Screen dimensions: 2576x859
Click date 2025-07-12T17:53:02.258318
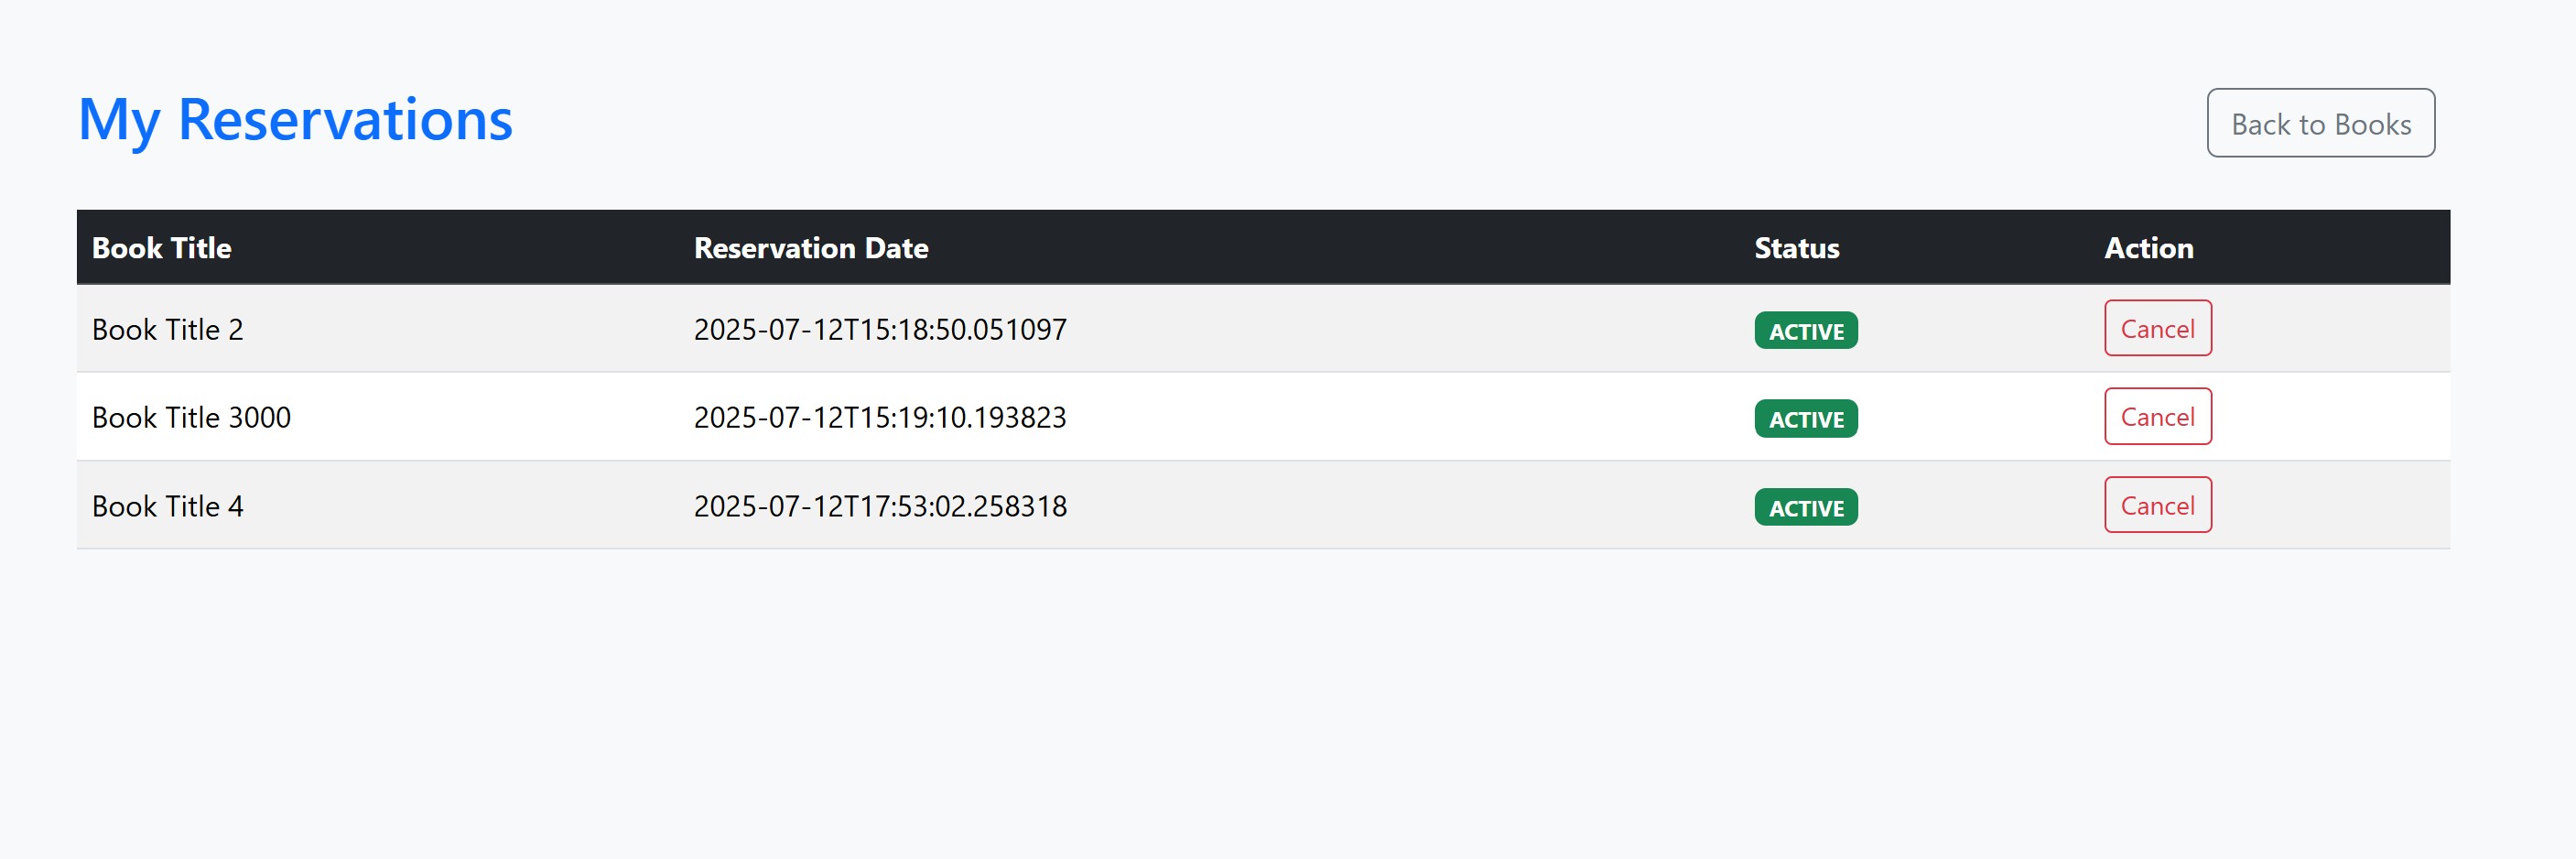[x=880, y=507]
